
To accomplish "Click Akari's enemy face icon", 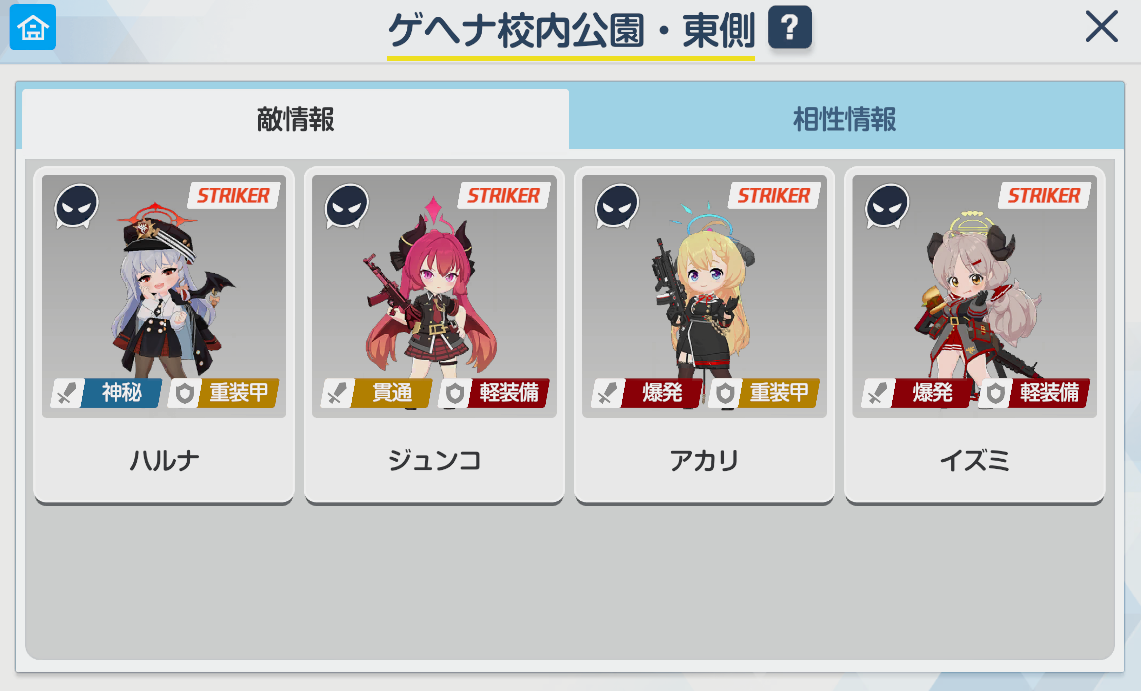I will pos(617,206).
